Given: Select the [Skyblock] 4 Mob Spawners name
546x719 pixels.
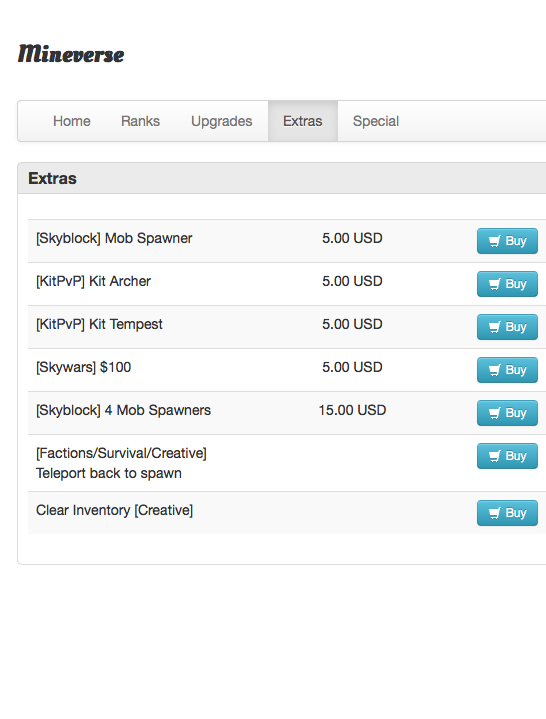Looking at the screenshot, I should 123,410.
